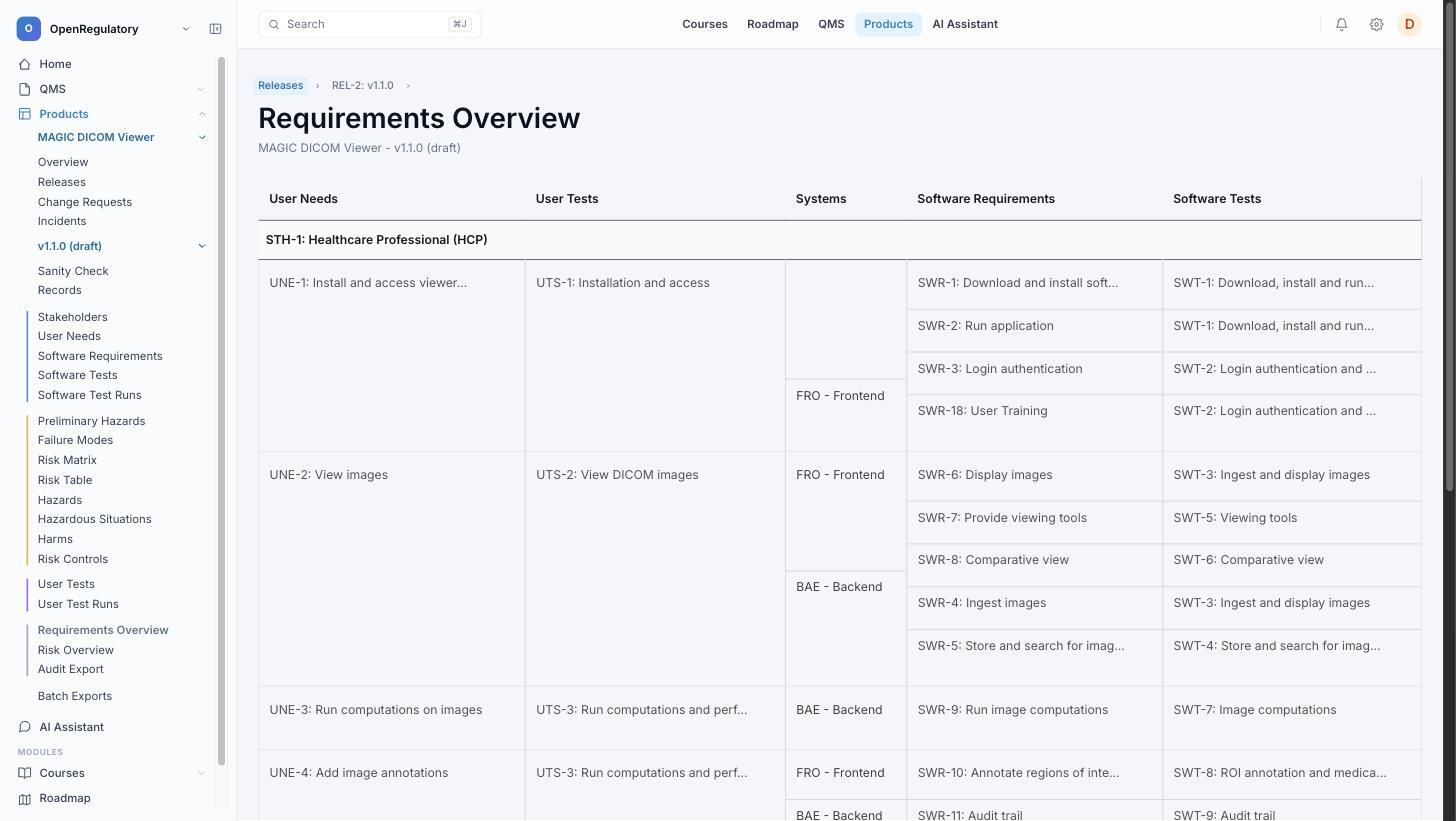Open Risk Overview in the sidebar
The width and height of the screenshot is (1456, 821).
[x=76, y=650]
